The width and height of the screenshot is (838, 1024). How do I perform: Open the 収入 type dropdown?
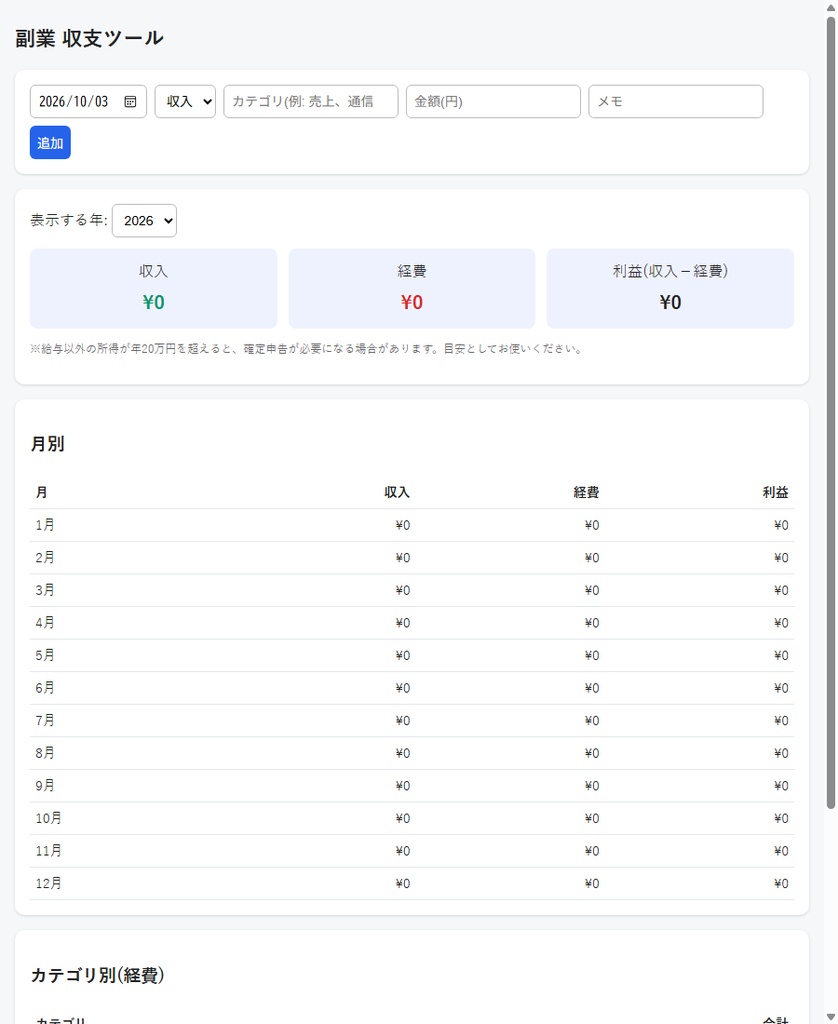click(x=185, y=101)
